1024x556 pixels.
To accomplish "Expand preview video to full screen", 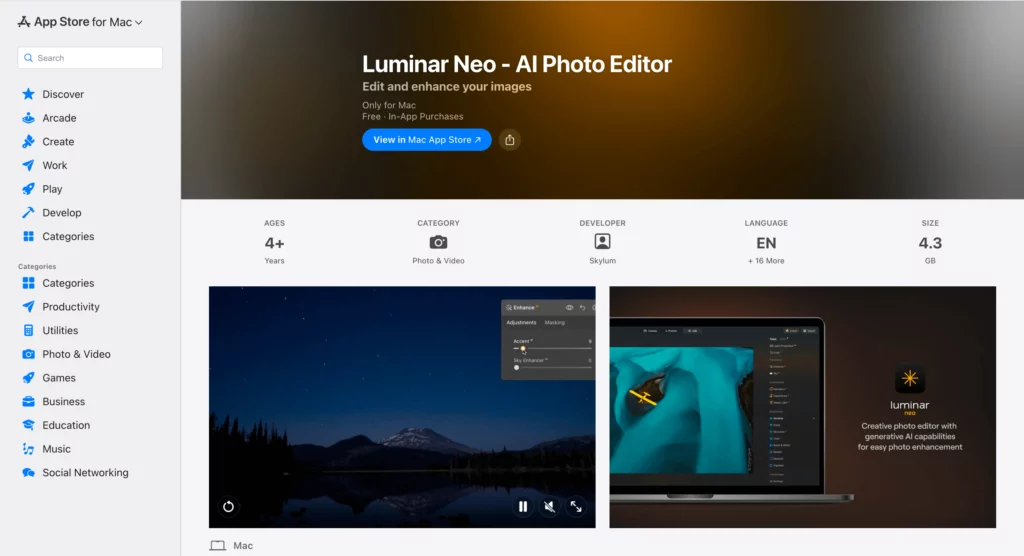I will click(x=576, y=506).
